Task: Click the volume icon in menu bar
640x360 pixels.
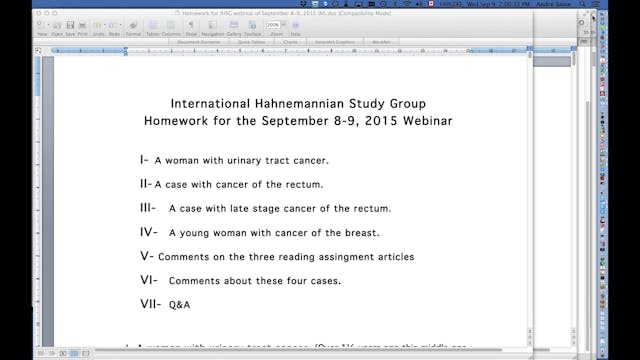Action: [419, 4]
